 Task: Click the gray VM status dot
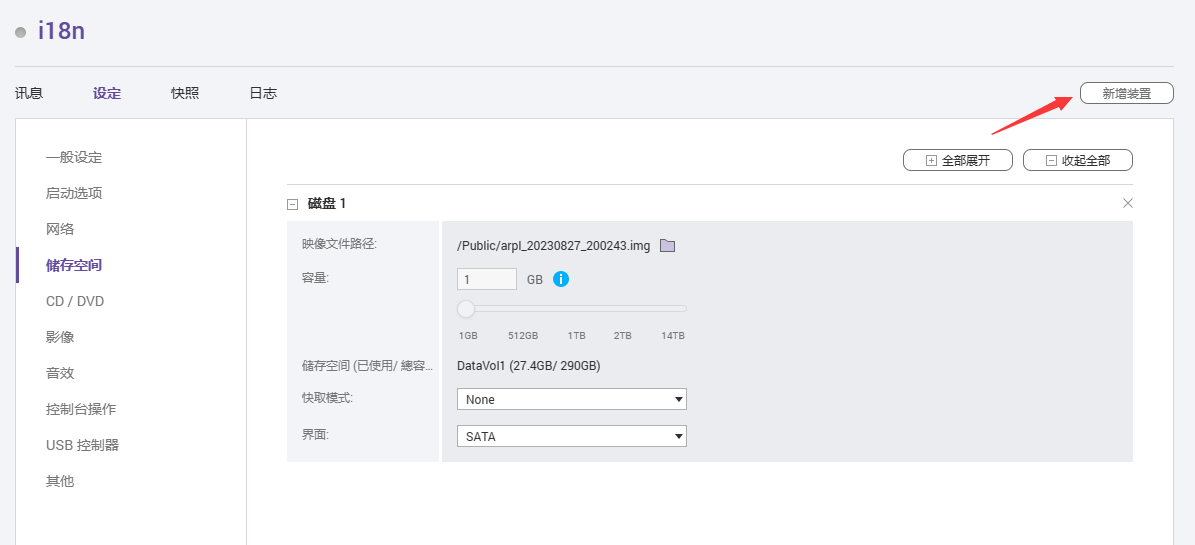coord(21,33)
